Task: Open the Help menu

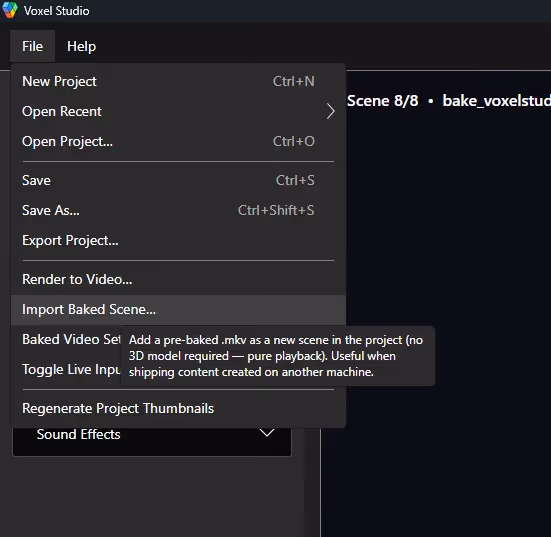Action: coord(82,46)
